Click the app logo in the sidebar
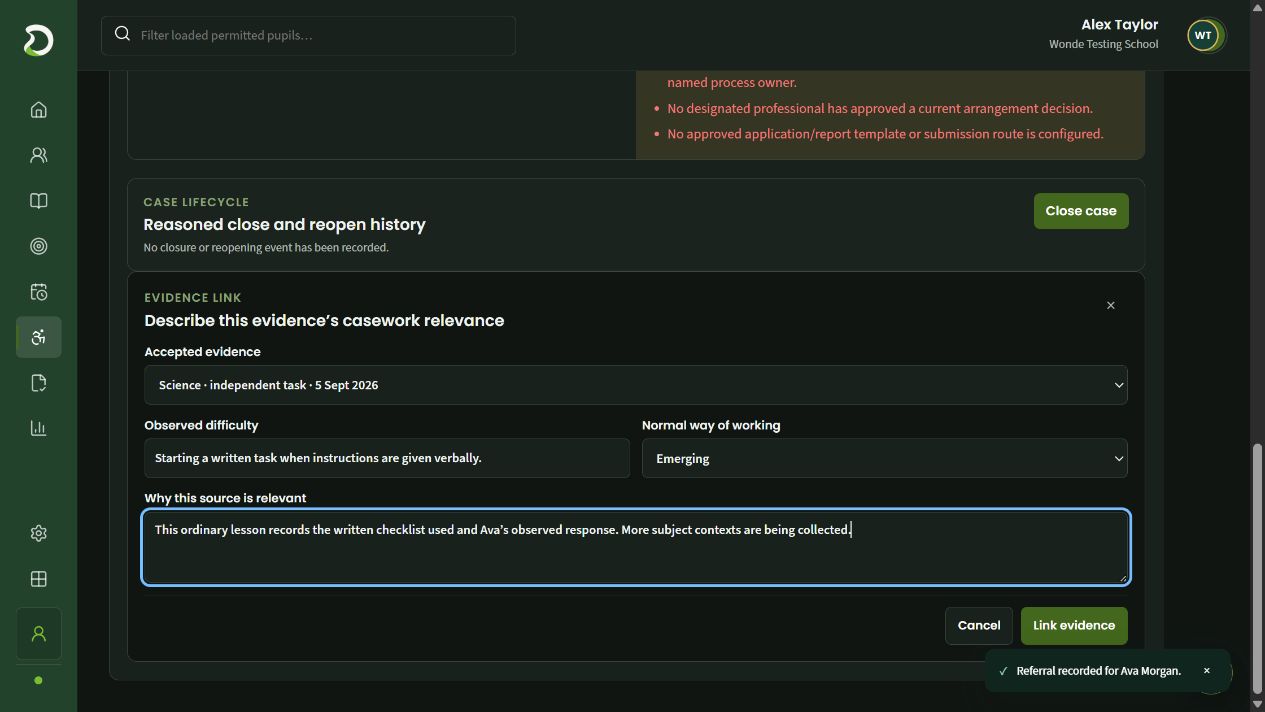 point(38,40)
